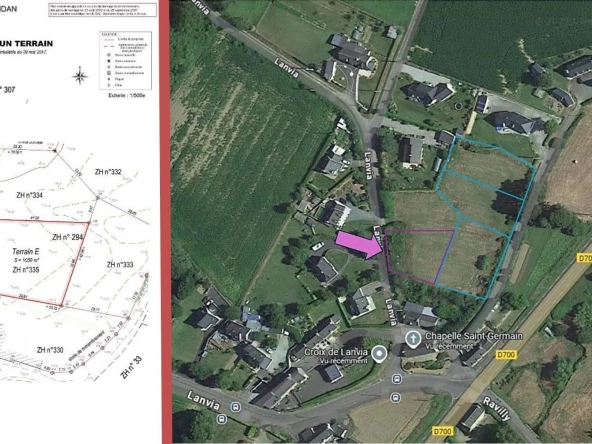Select the ZH n°330 plot label
This screenshot has height=444, width=592.
50,350
